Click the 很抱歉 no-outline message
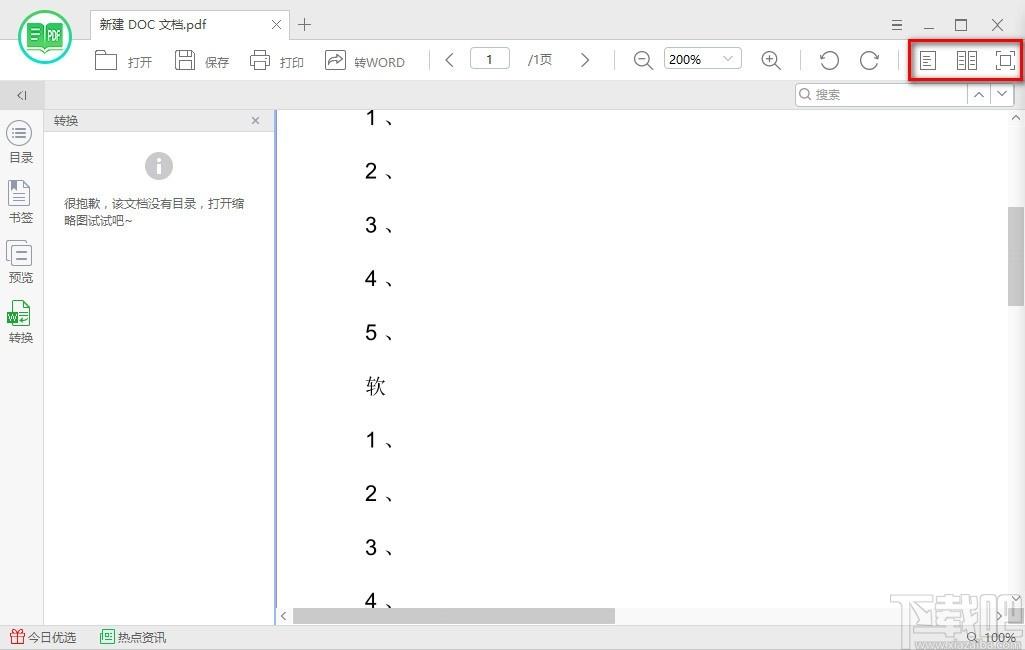Image resolution: width=1025 pixels, height=650 pixels. click(154, 212)
